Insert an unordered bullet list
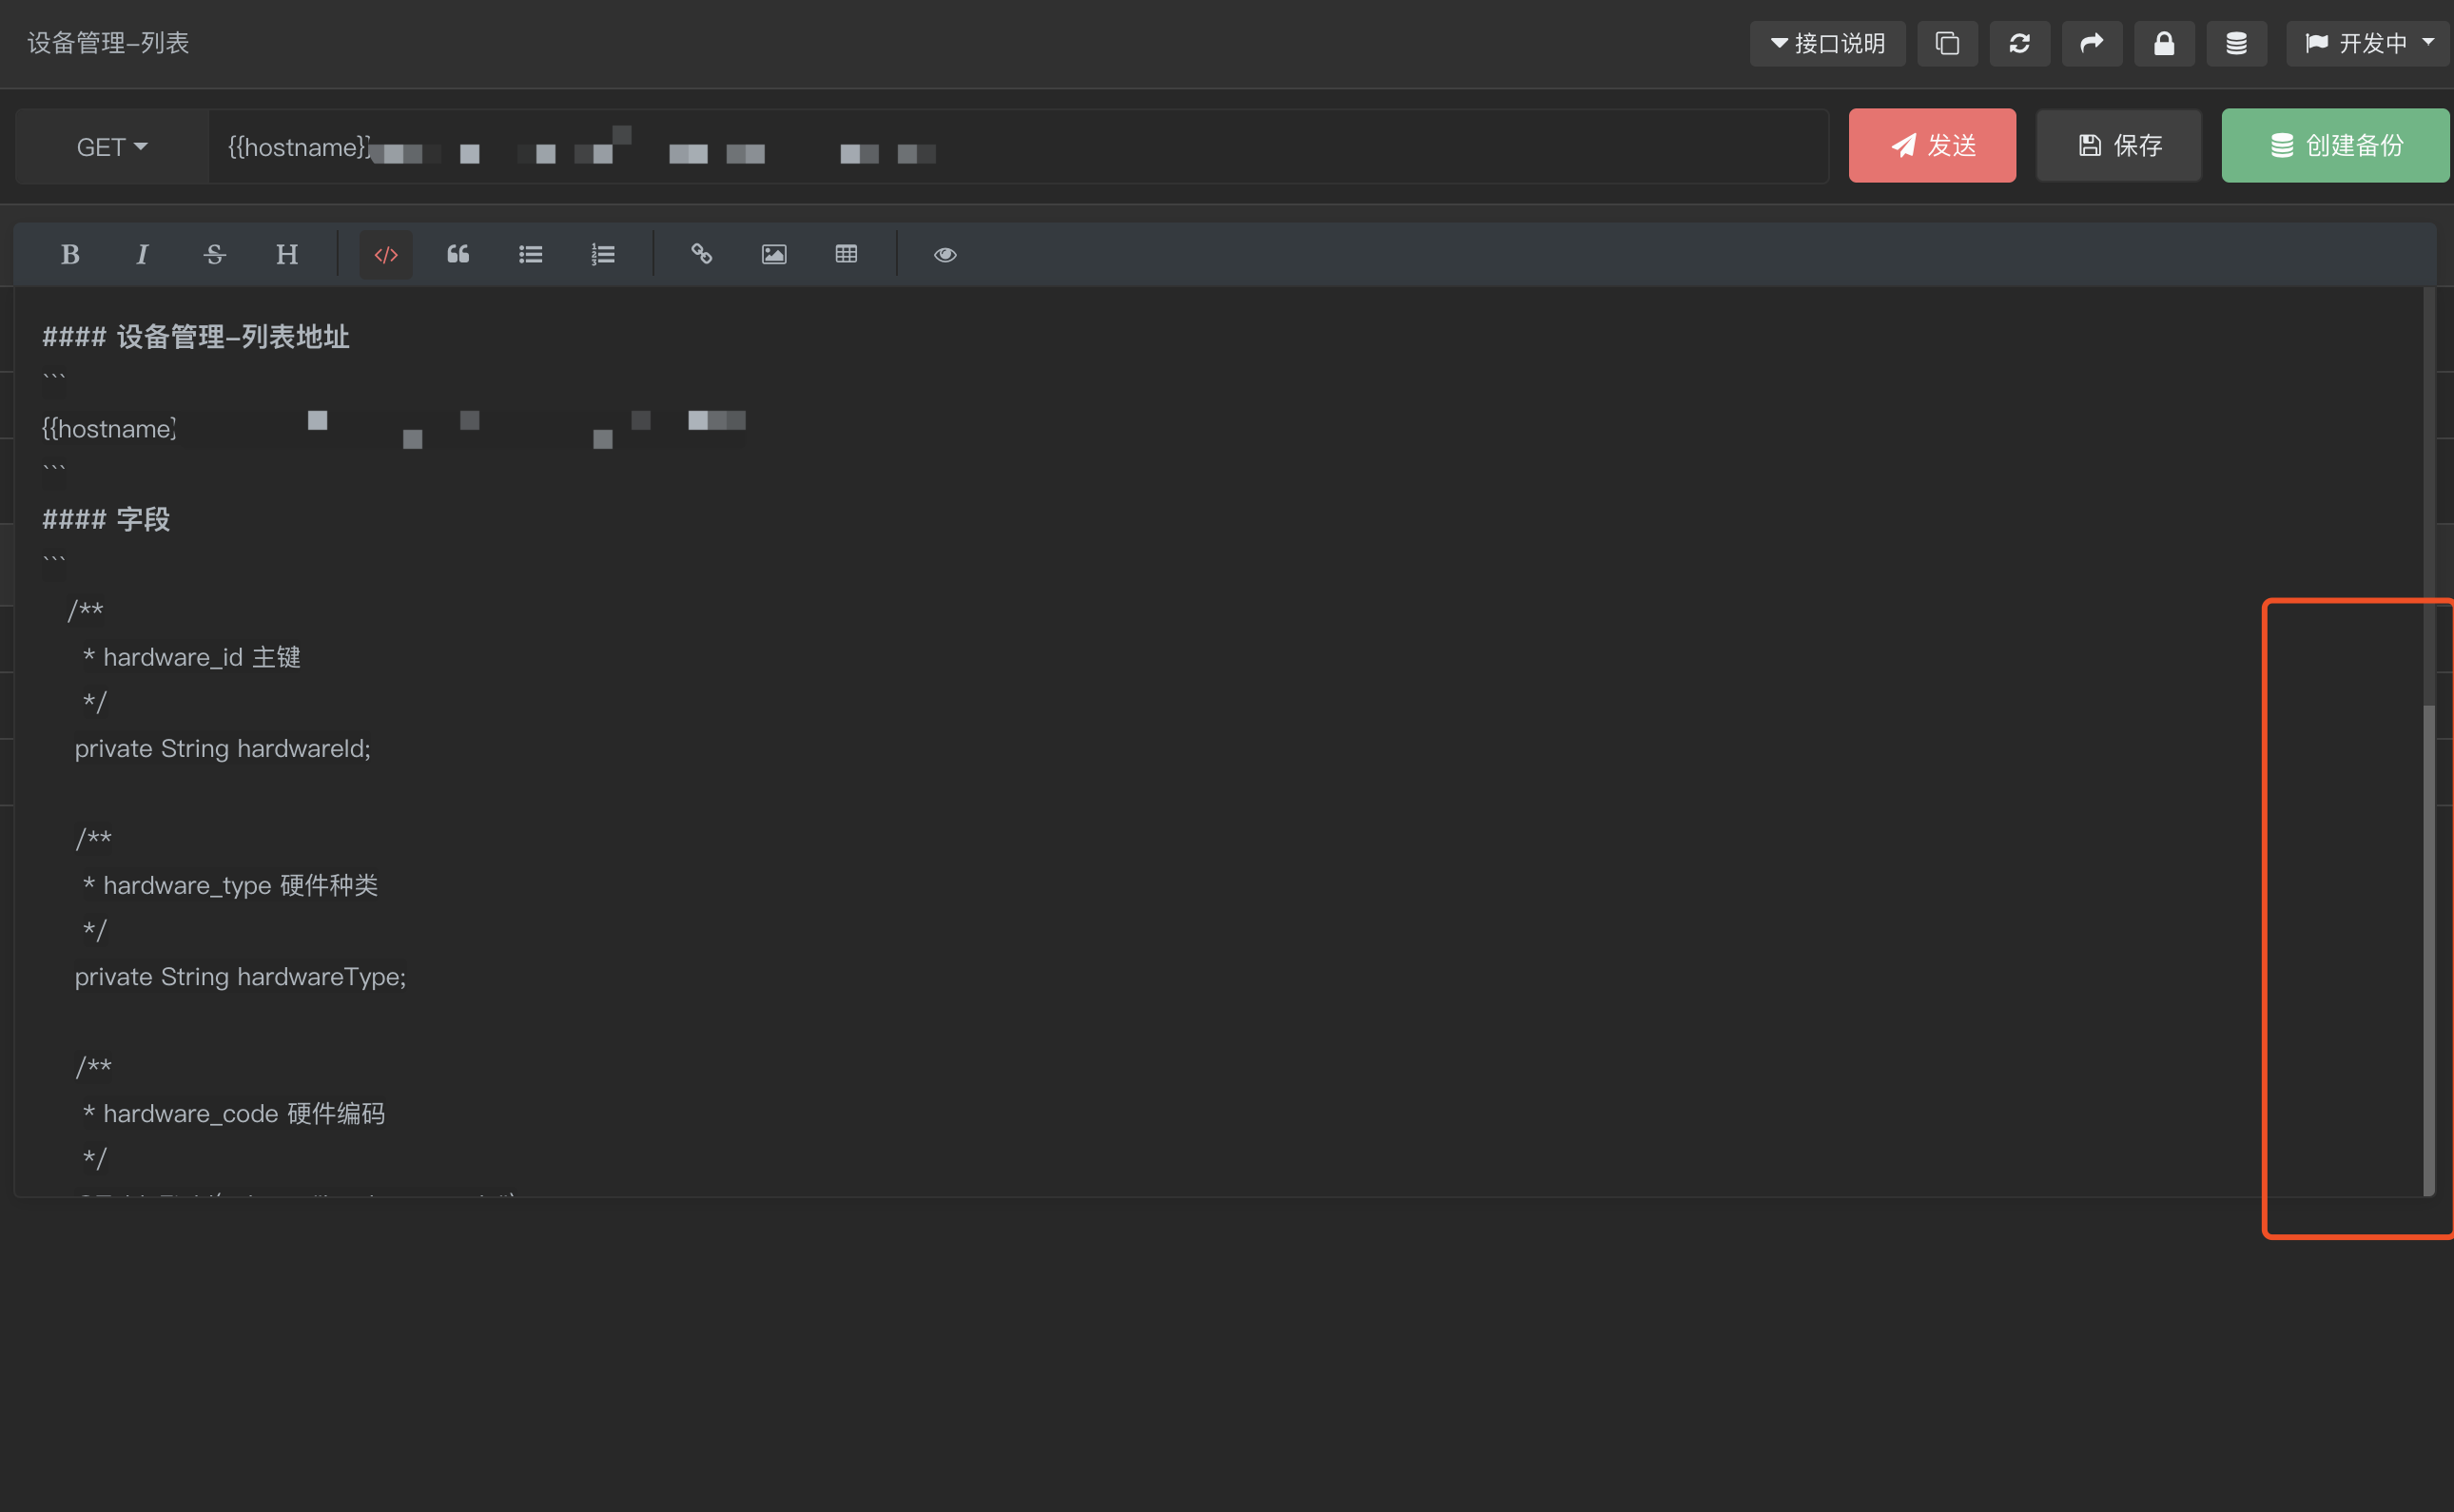This screenshot has height=1512, width=2454. click(x=531, y=254)
